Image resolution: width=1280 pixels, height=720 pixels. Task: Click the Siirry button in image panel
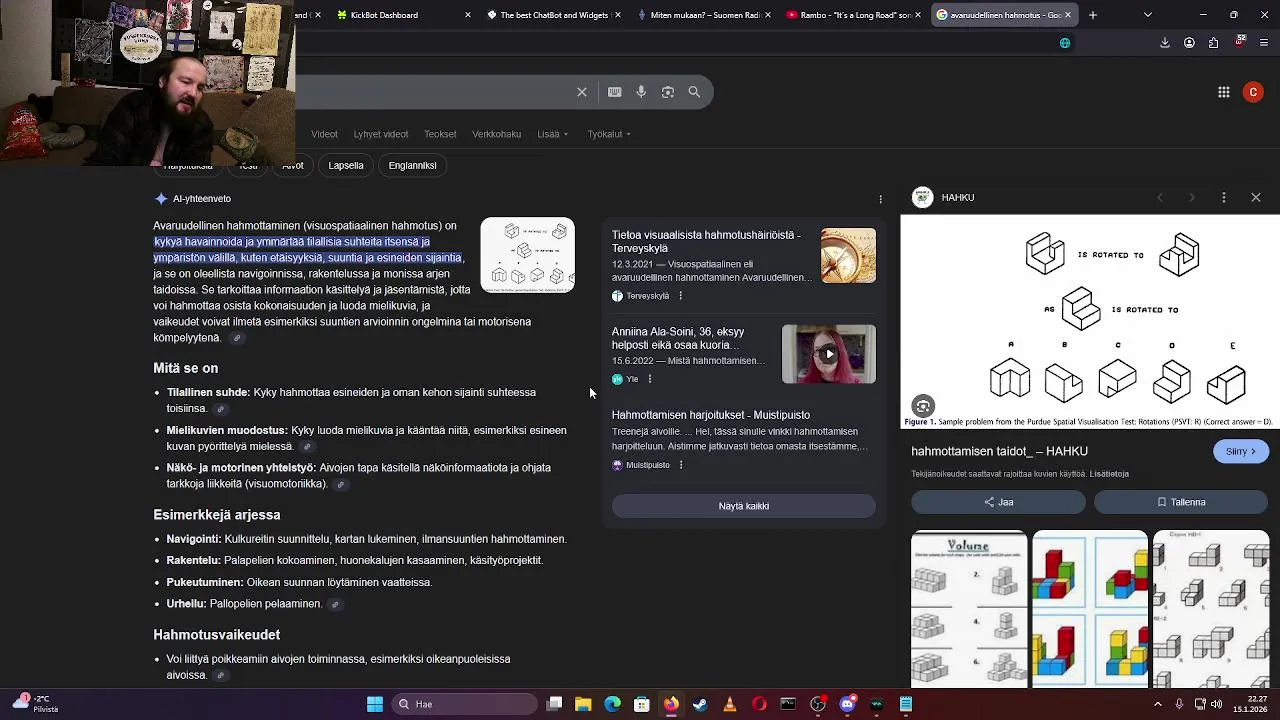point(1241,452)
